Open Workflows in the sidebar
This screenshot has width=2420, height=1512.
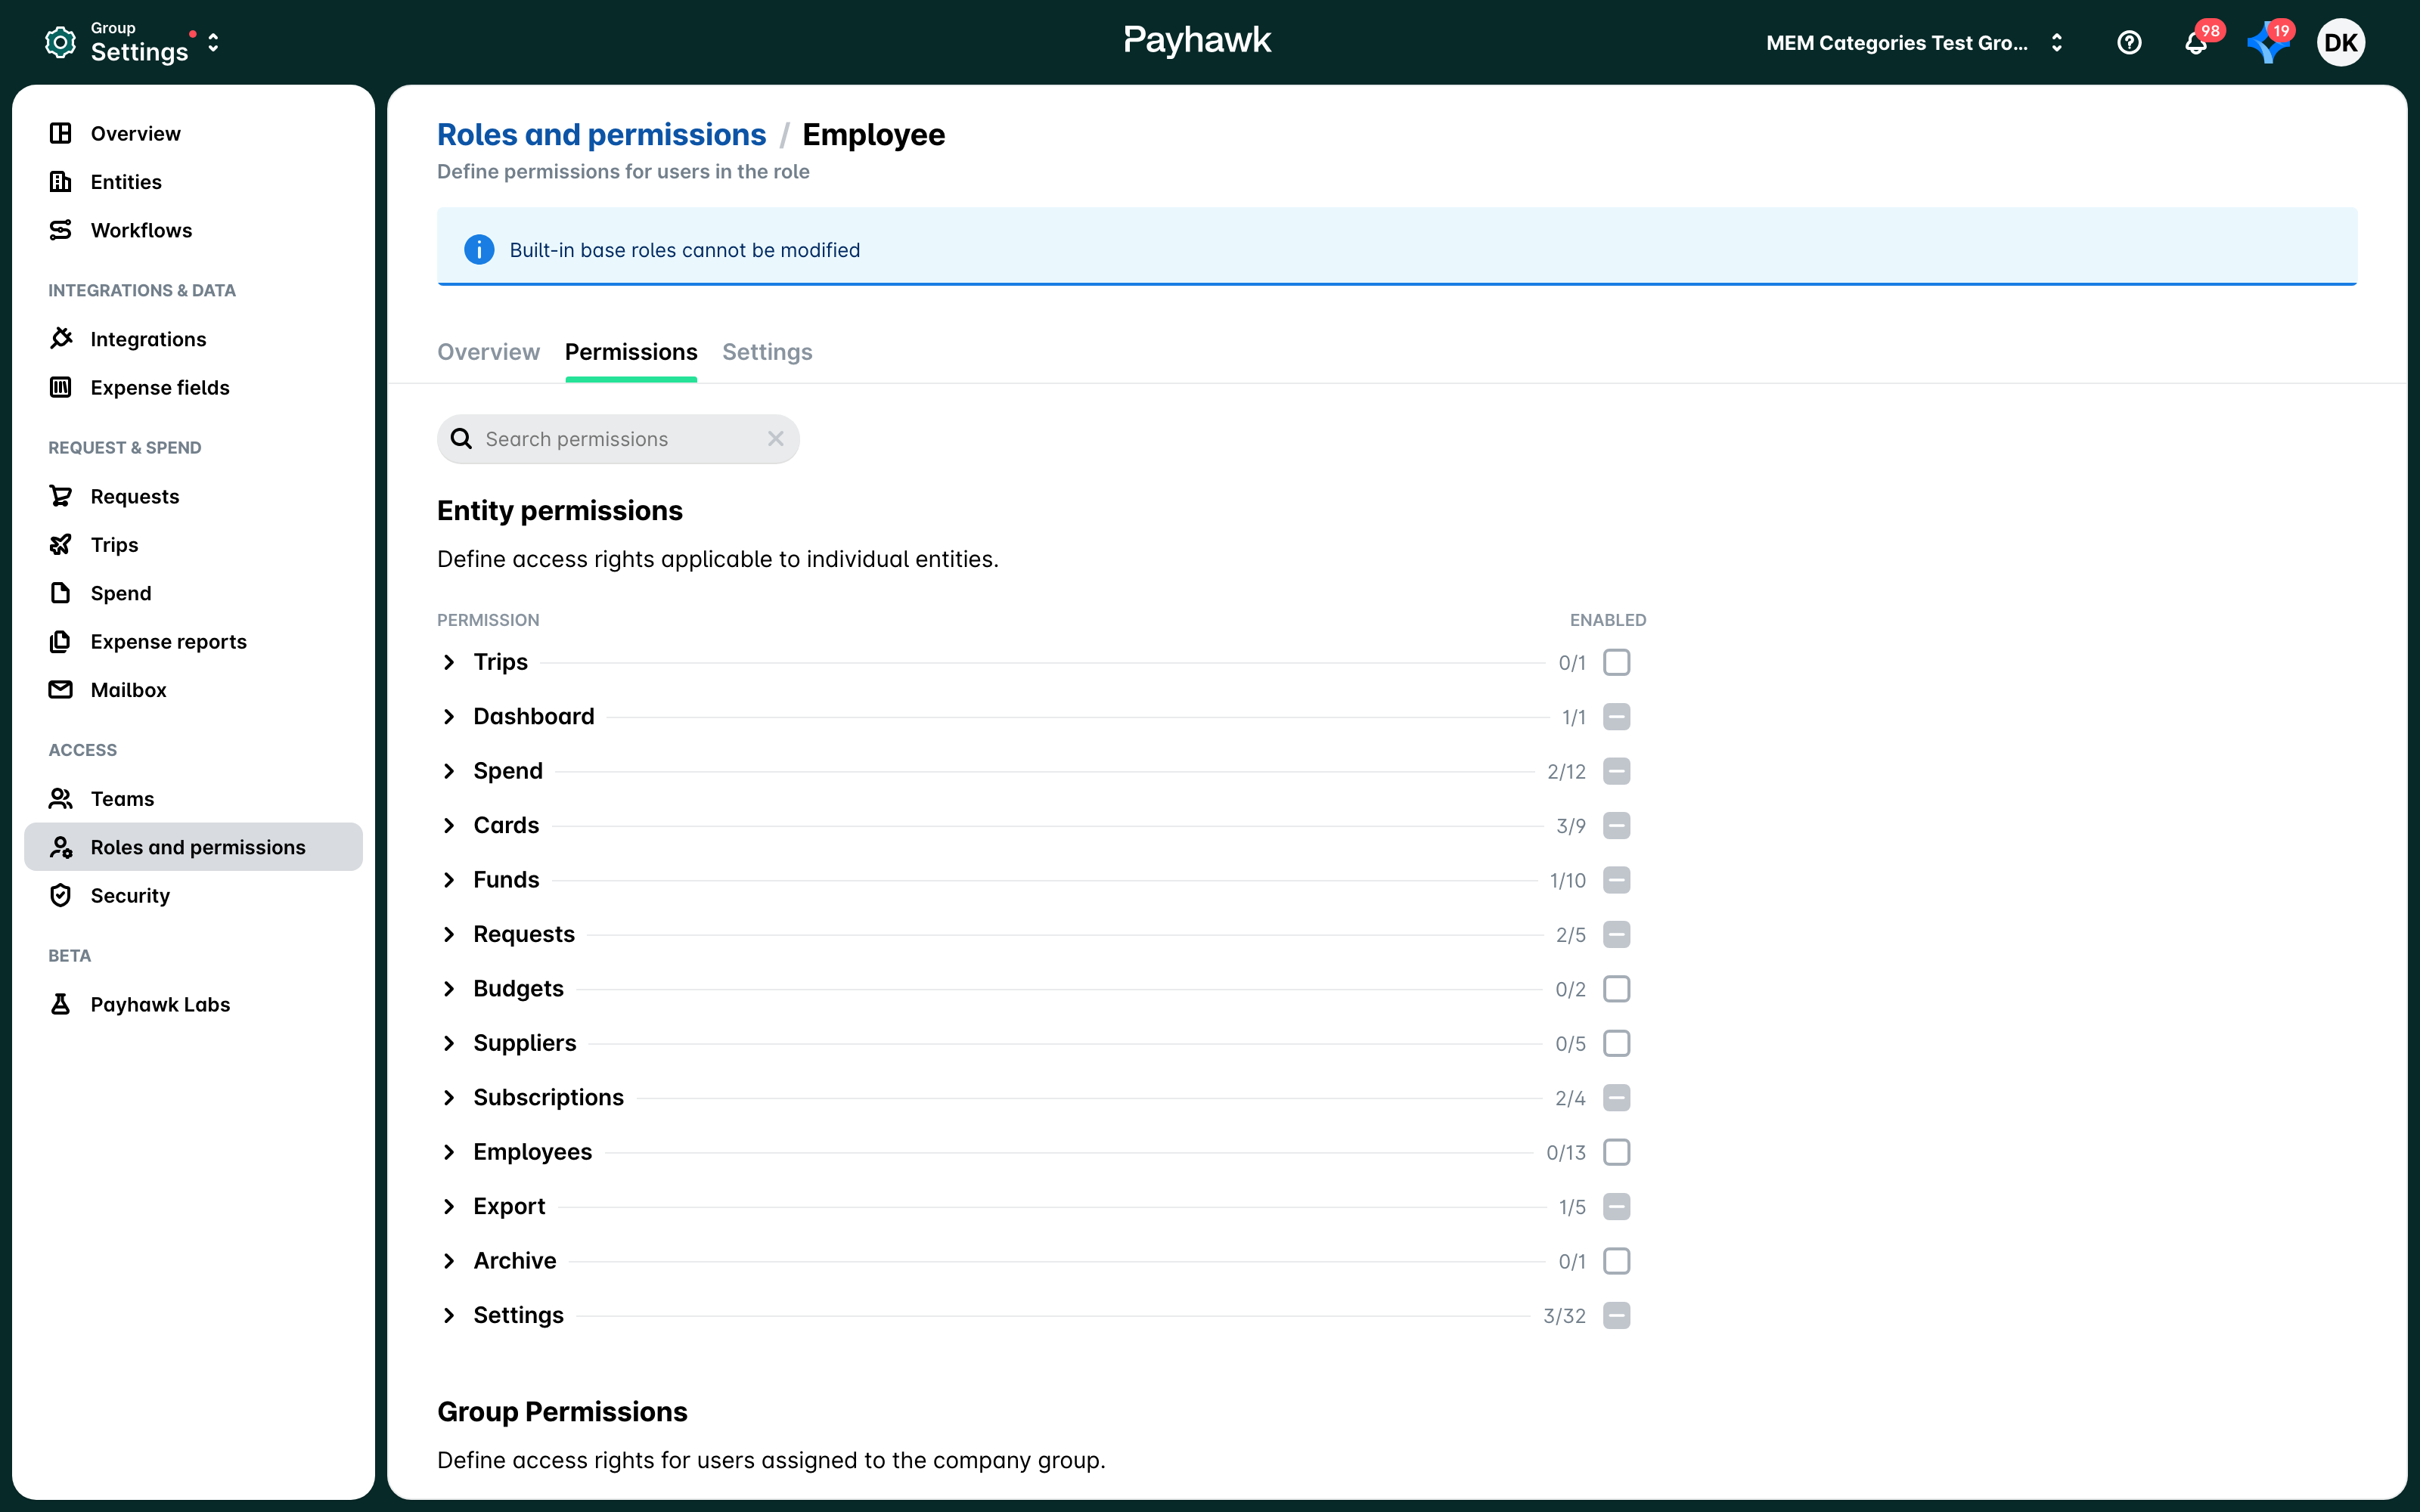click(x=193, y=229)
